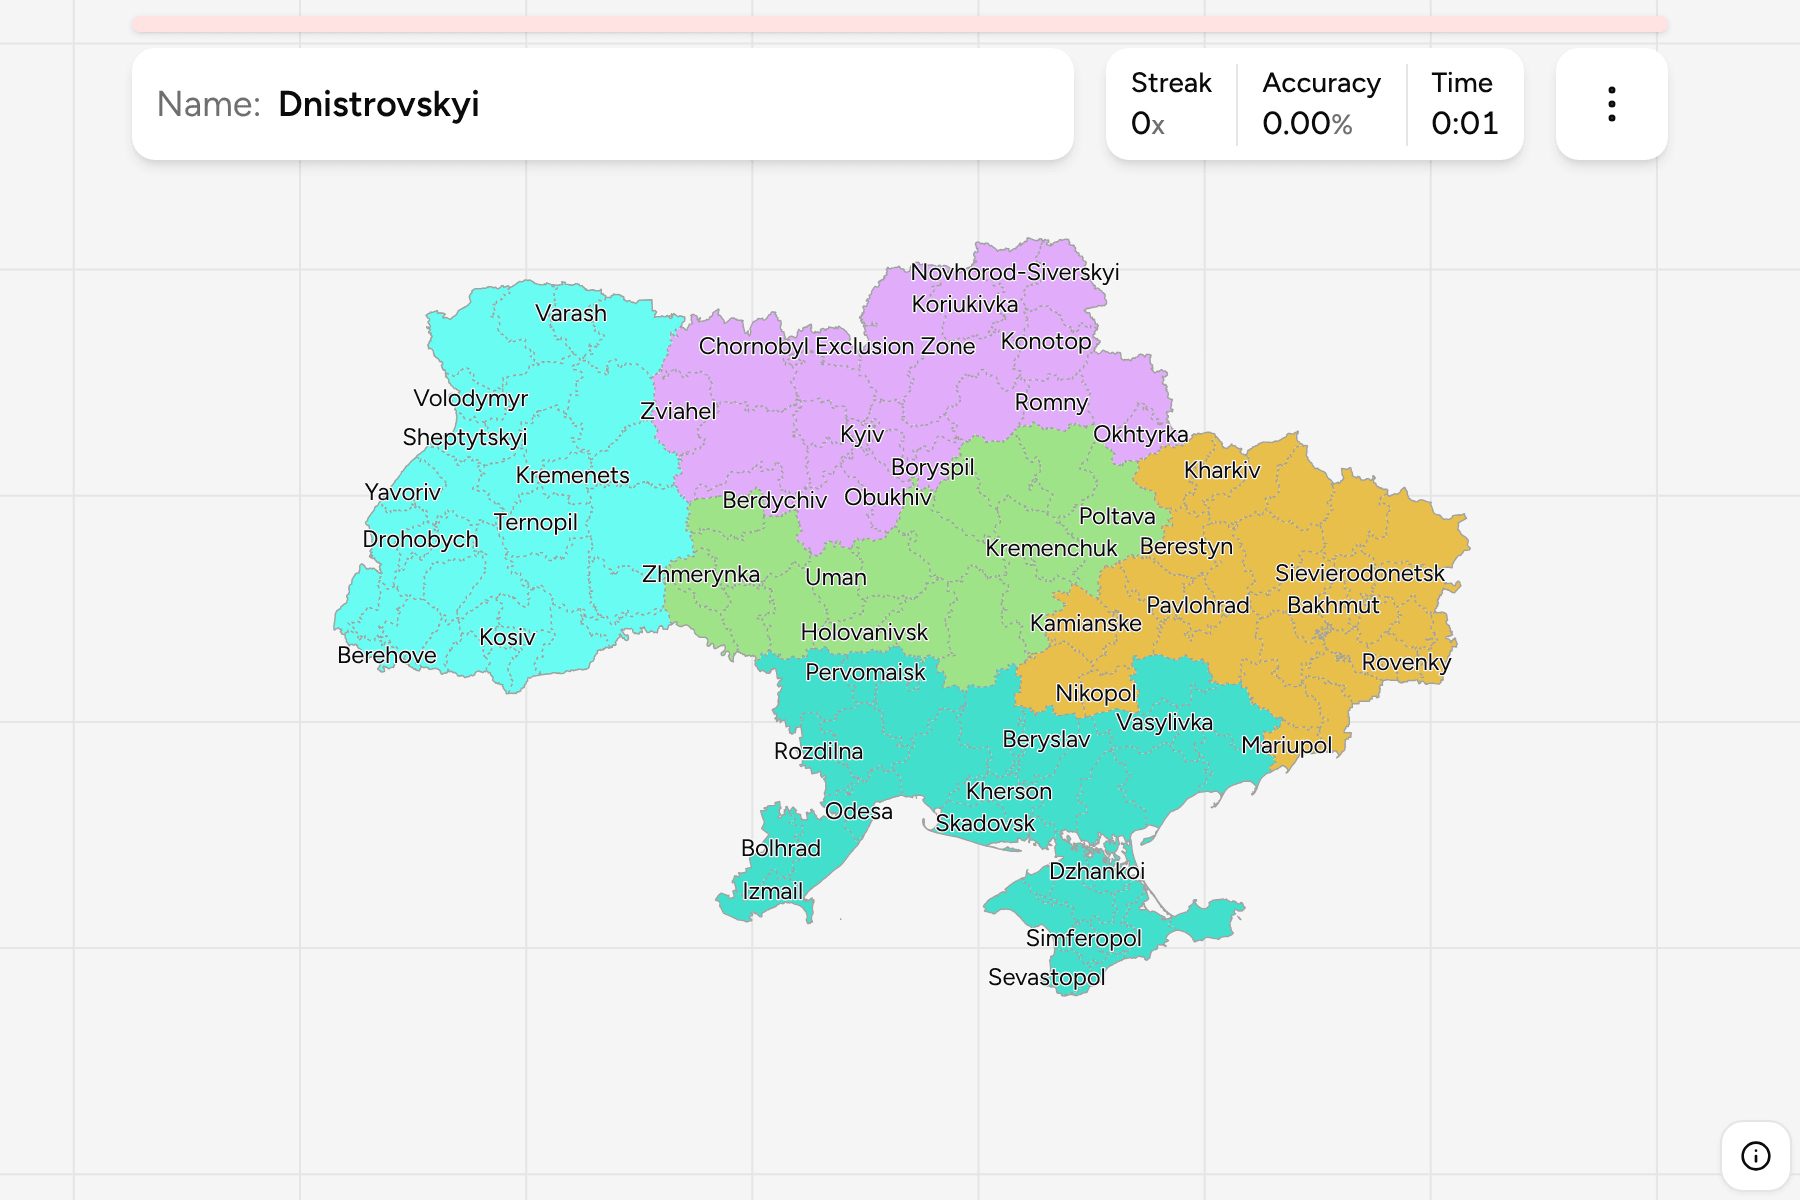1800x1200 pixels.
Task: Click the Time counter display
Action: point(1465,123)
